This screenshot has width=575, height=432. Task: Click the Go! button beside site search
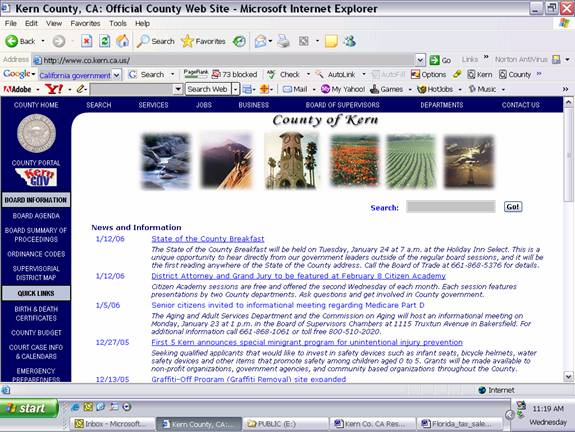coord(513,207)
